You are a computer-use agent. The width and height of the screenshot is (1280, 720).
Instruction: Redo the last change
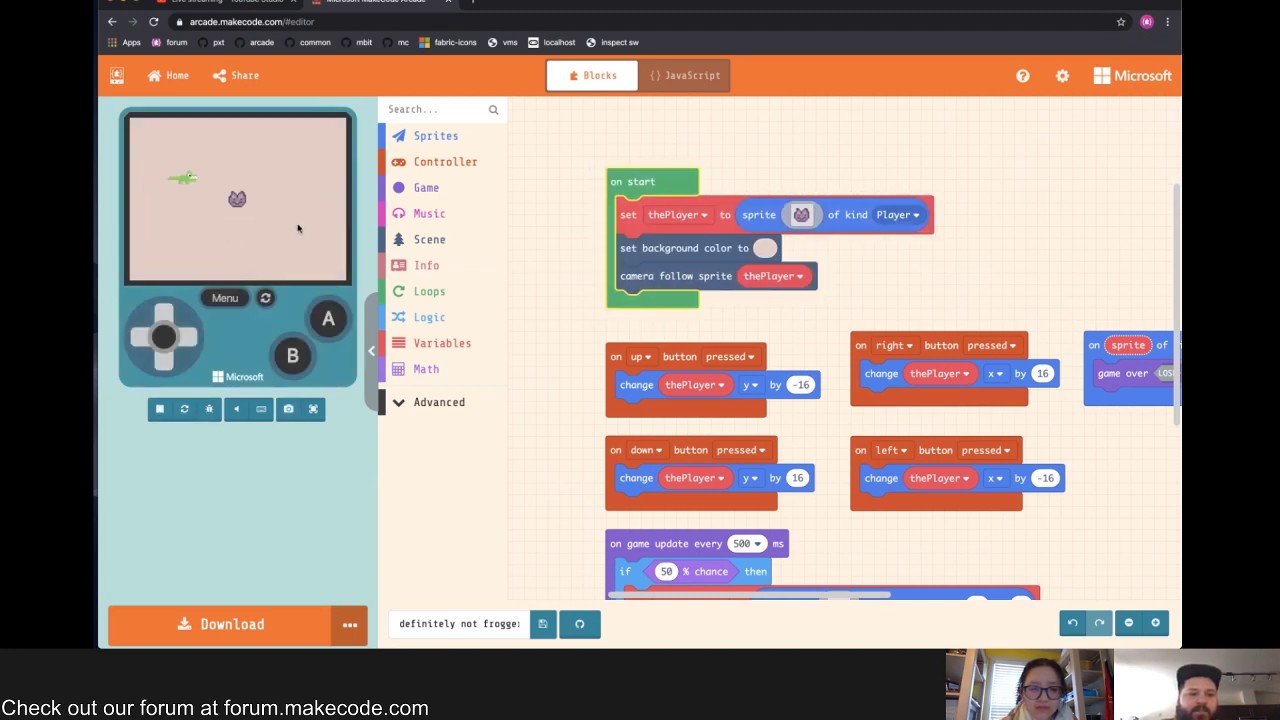(x=1099, y=623)
